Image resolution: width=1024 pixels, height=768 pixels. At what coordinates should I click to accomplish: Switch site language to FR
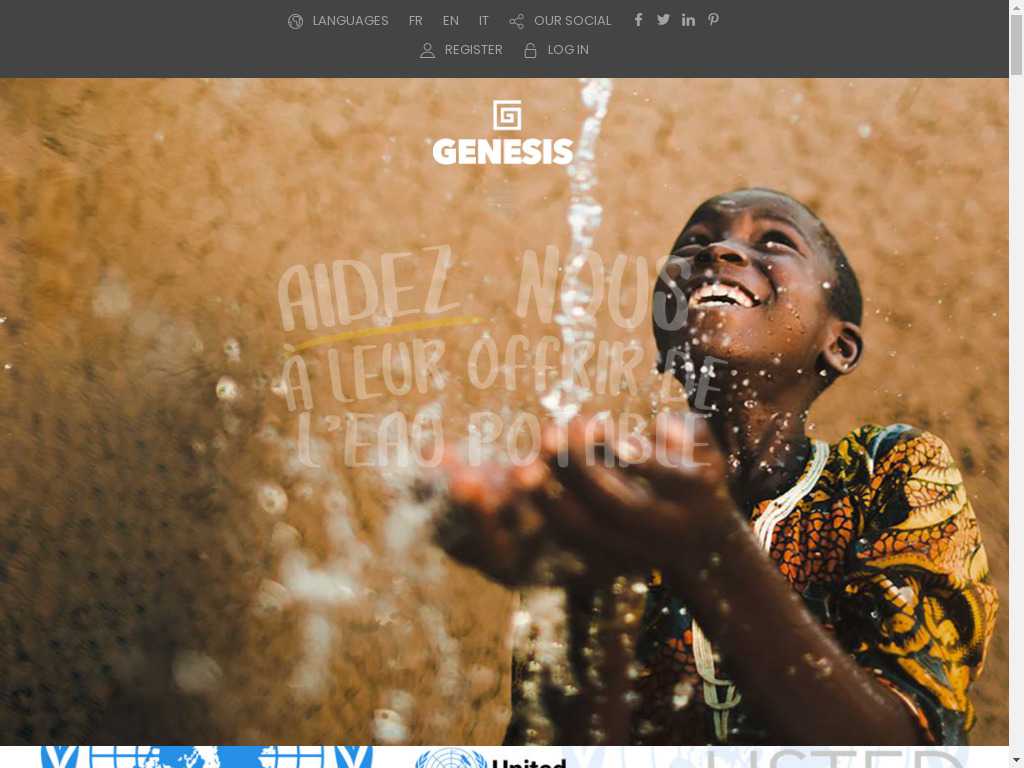click(x=415, y=21)
